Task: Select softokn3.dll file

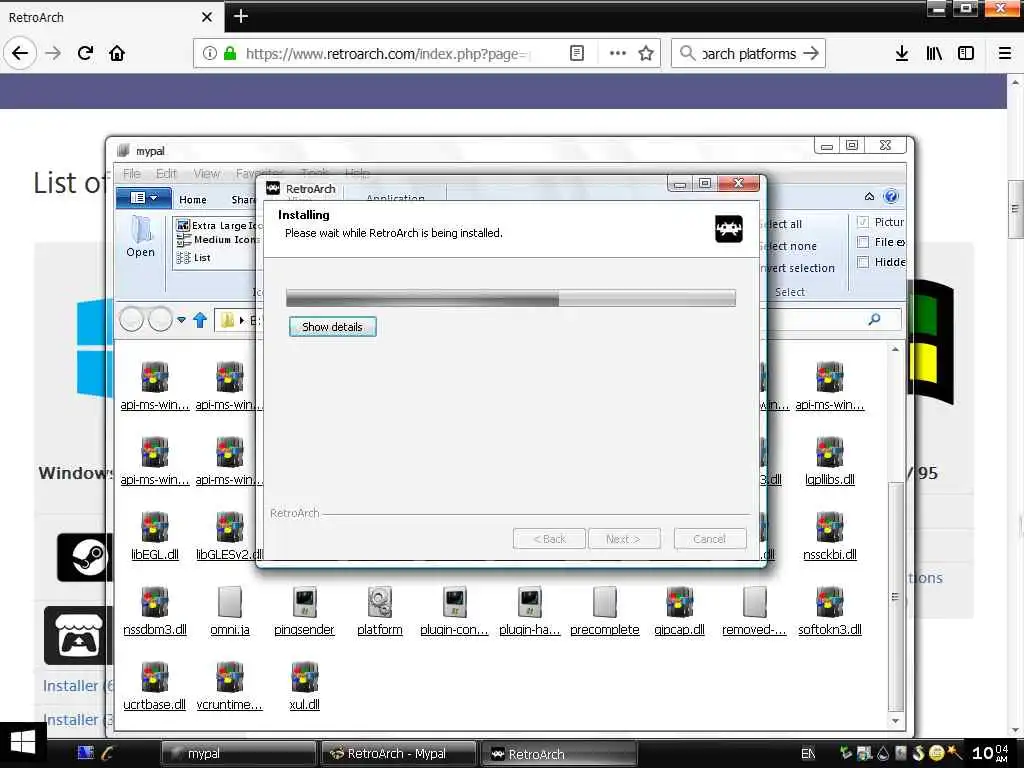Action: (830, 612)
